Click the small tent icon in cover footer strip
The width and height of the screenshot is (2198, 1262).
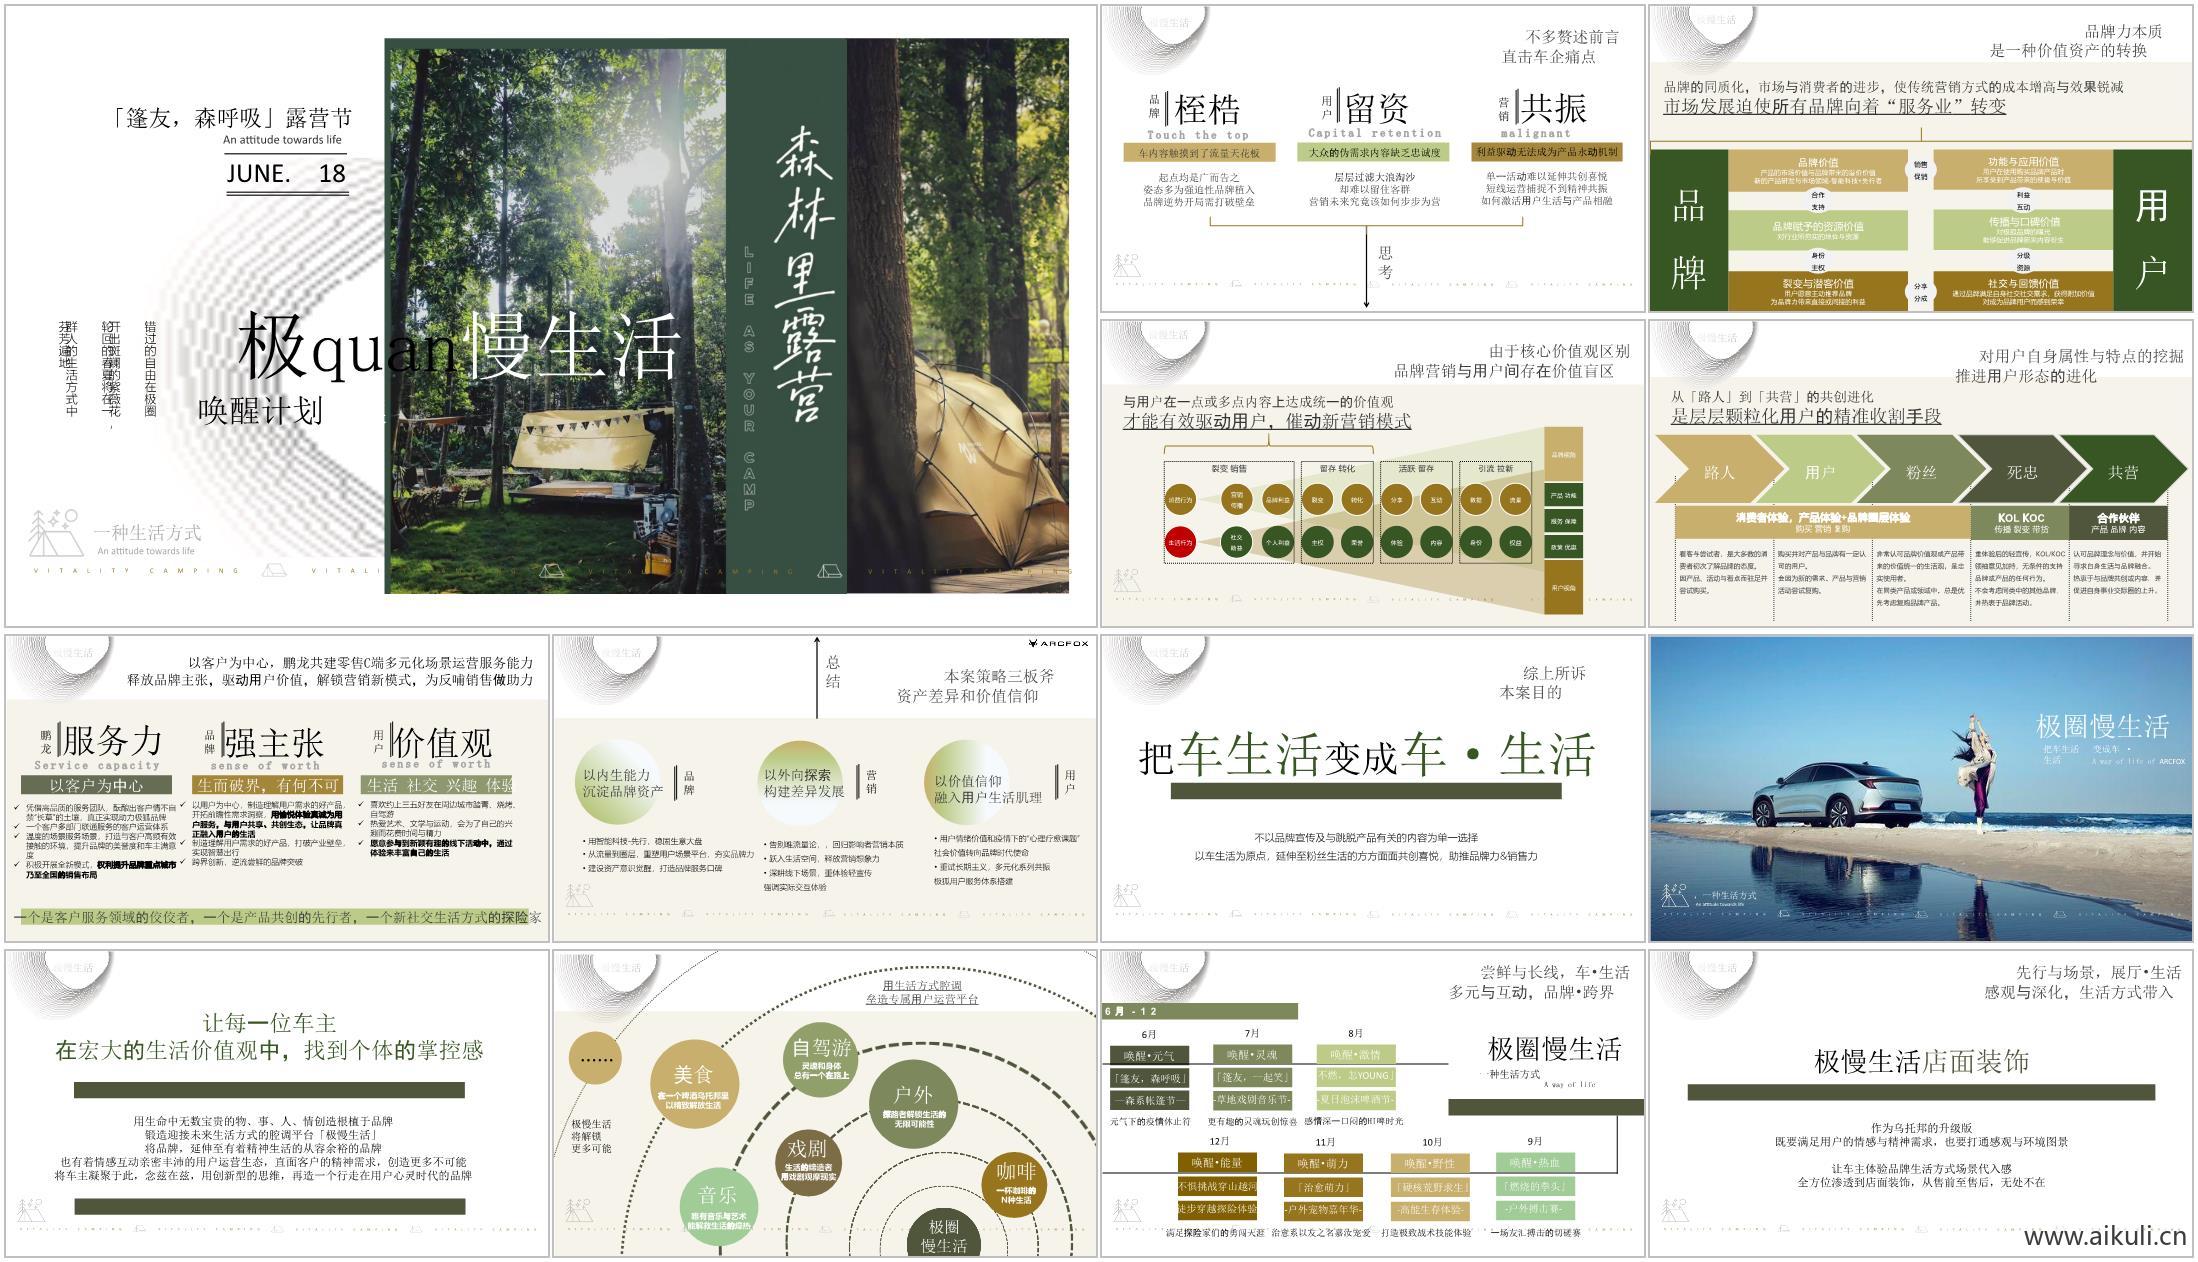[x=273, y=571]
